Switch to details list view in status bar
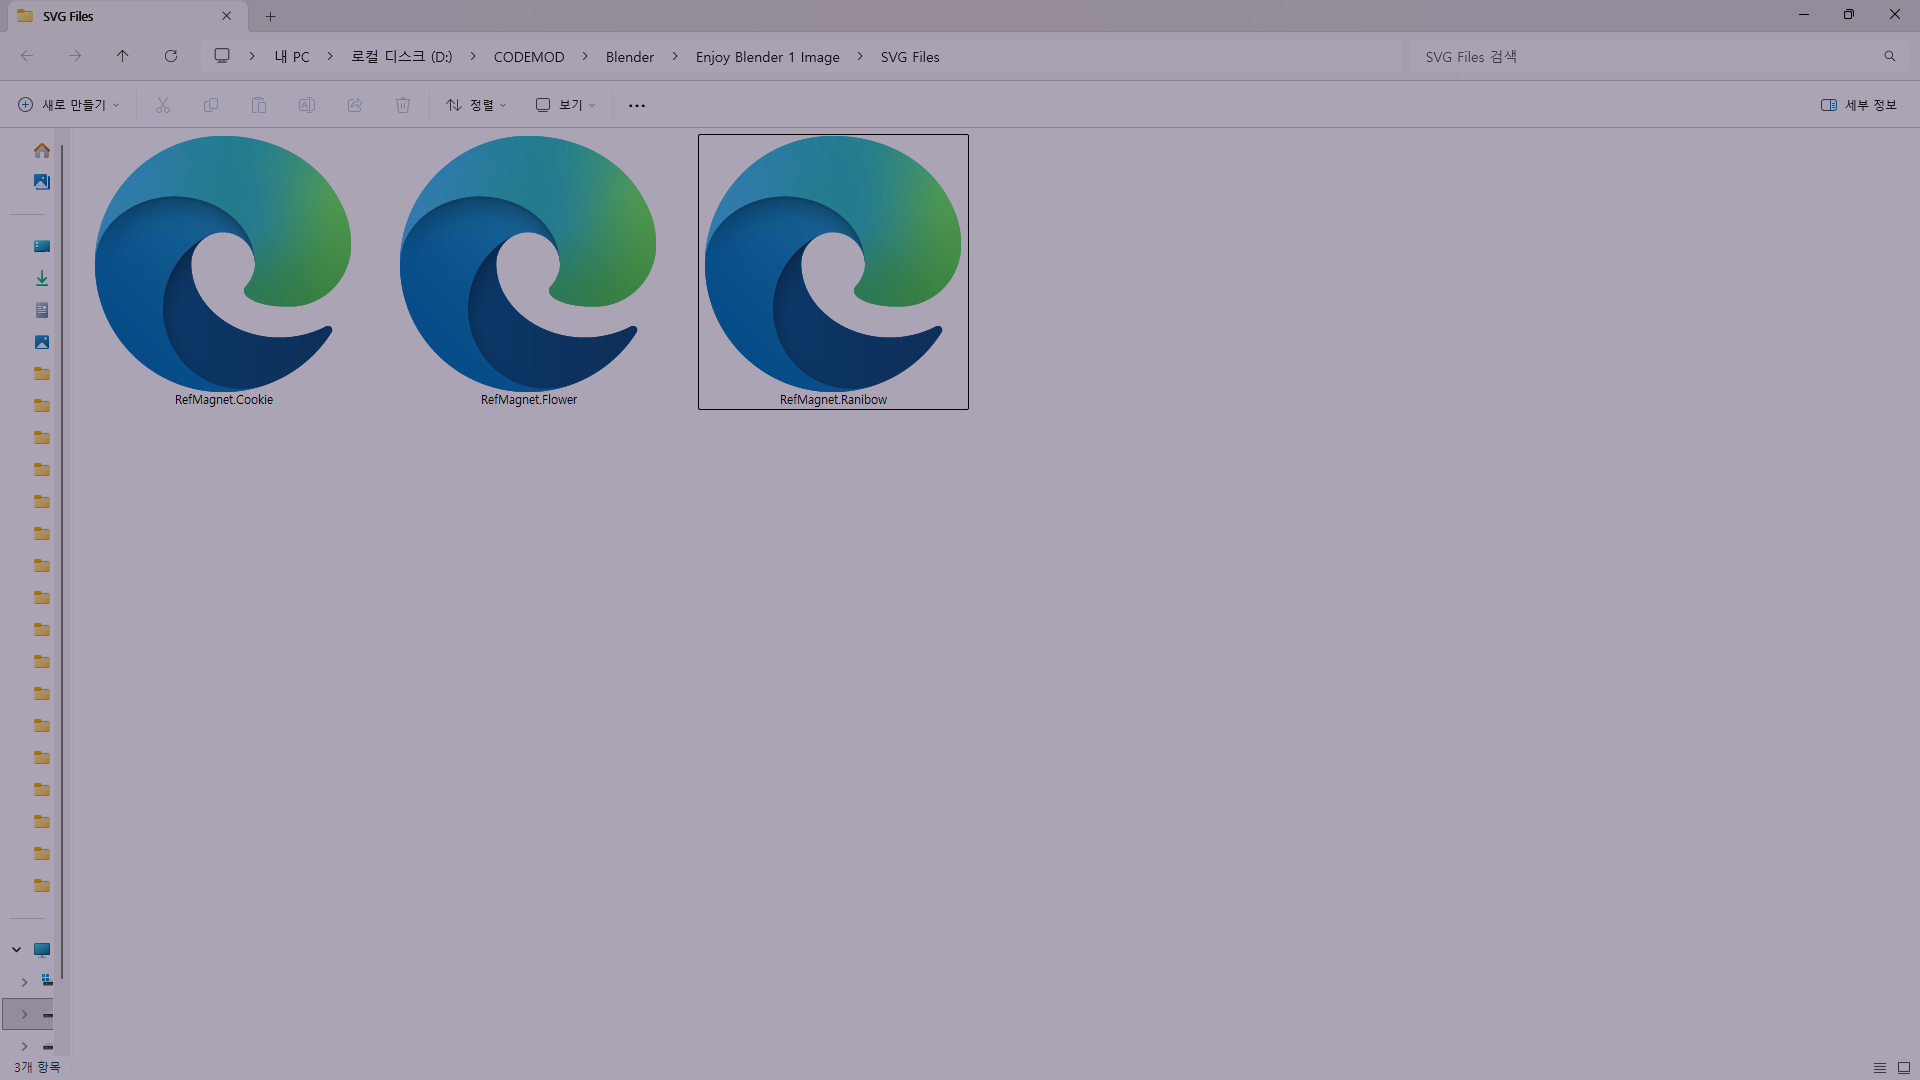Screen dimensions: 1920x1080 click(x=1880, y=1068)
